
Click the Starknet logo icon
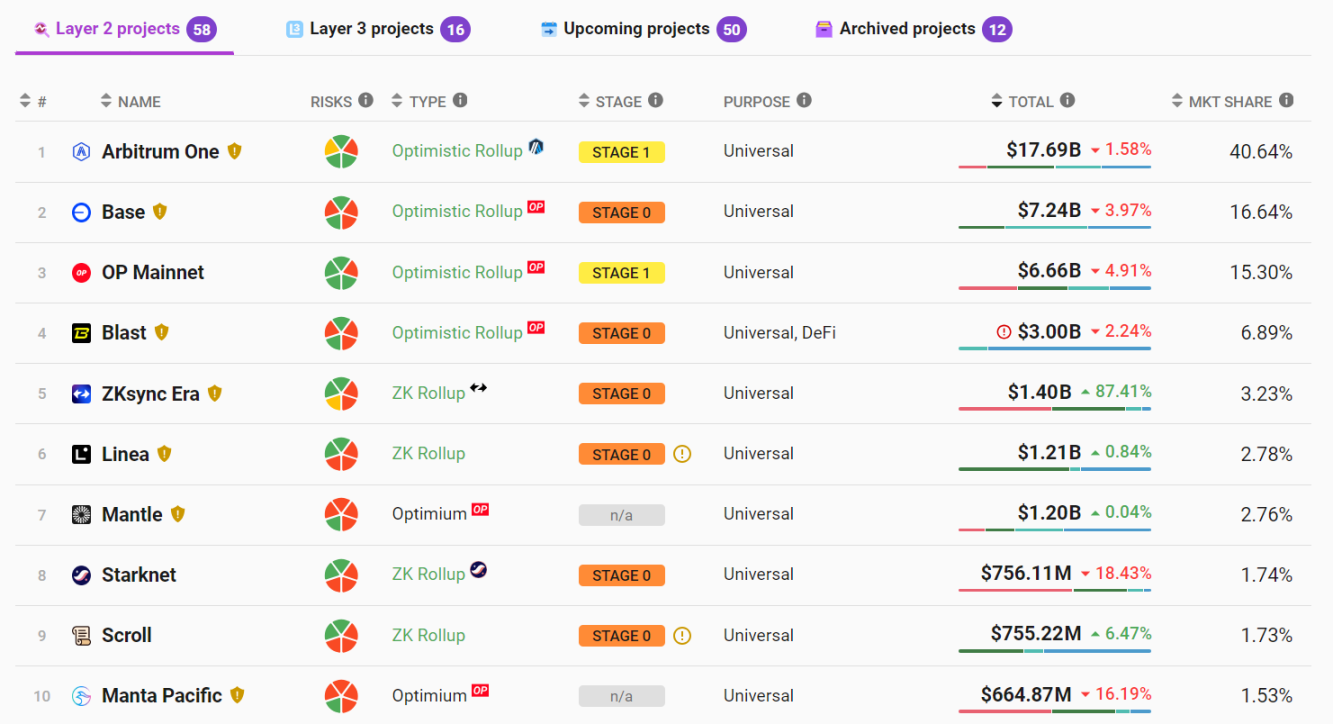click(82, 575)
